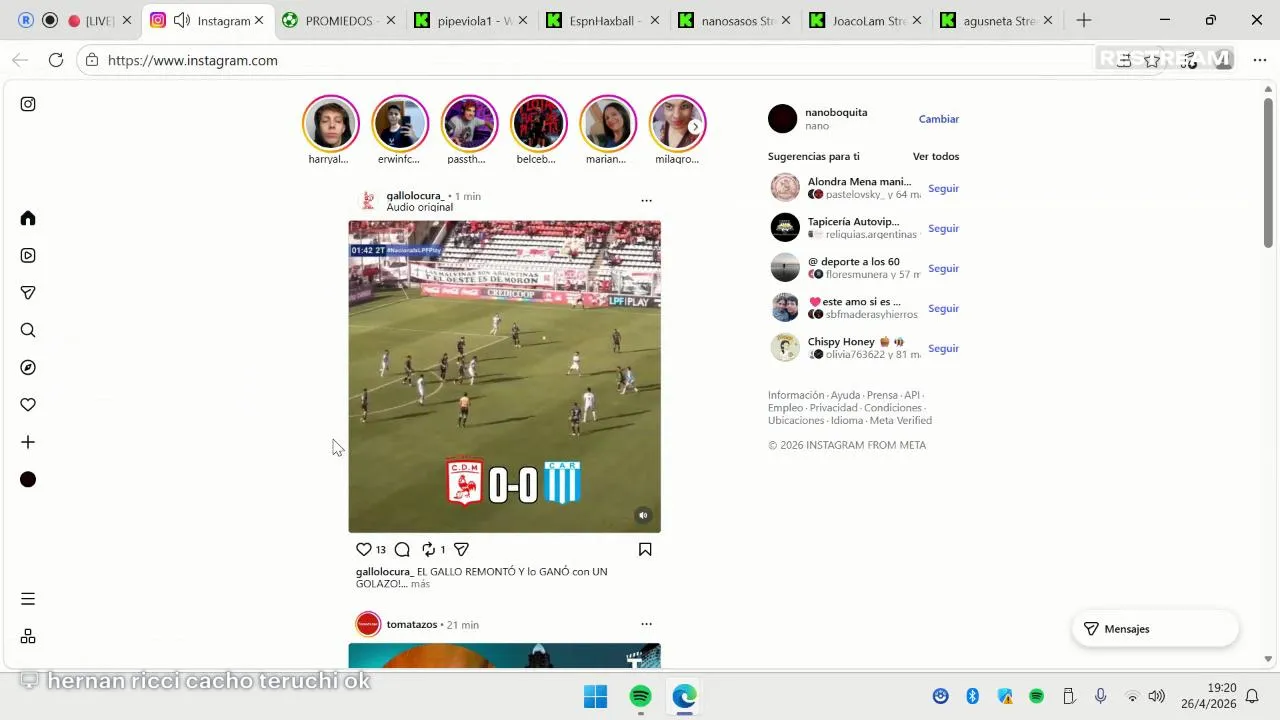Open Notifications heart in sidebar
The width and height of the screenshot is (1280, 720).
tap(28, 405)
